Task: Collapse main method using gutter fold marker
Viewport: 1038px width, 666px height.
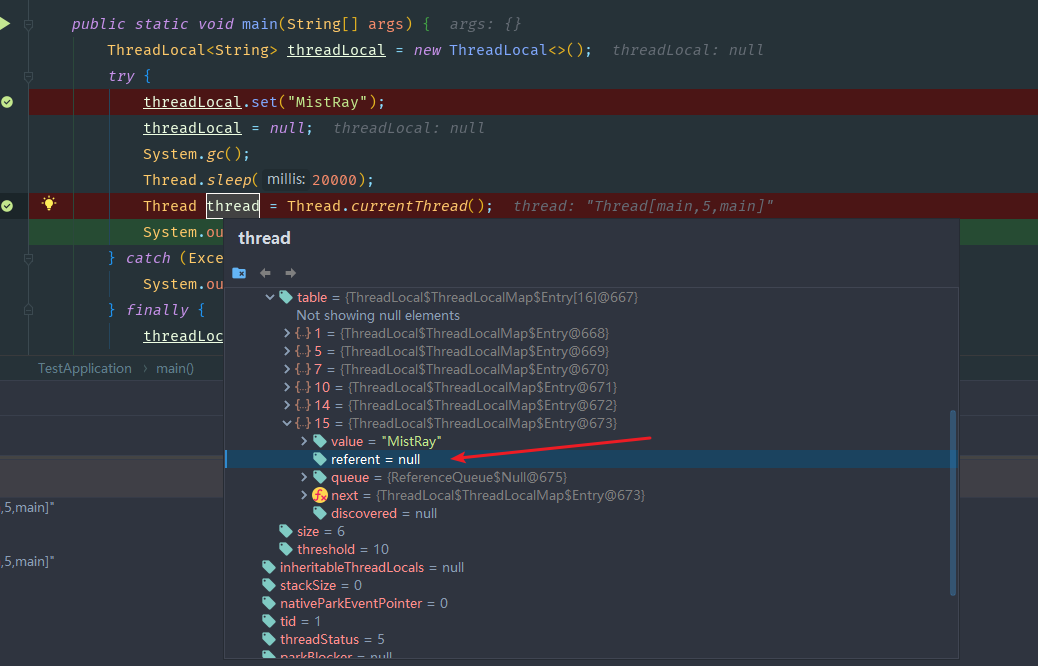Action: pyautogui.click(x=28, y=24)
